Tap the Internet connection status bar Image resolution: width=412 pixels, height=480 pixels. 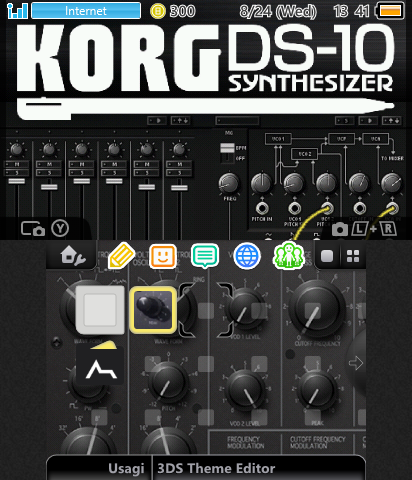86,11
